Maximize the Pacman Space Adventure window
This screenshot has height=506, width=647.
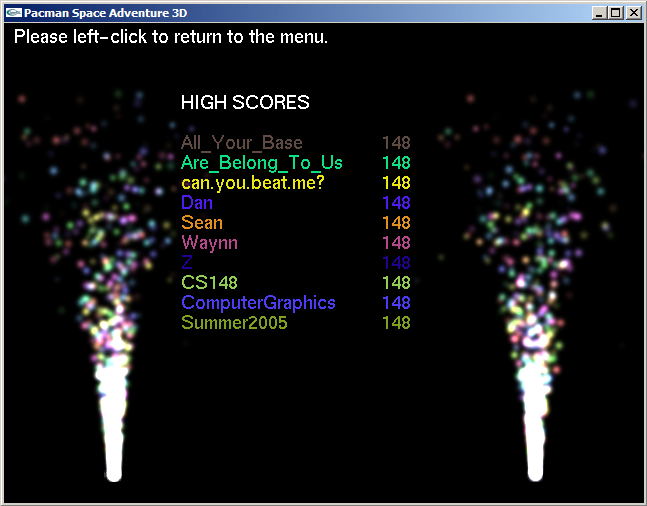pos(614,13)
